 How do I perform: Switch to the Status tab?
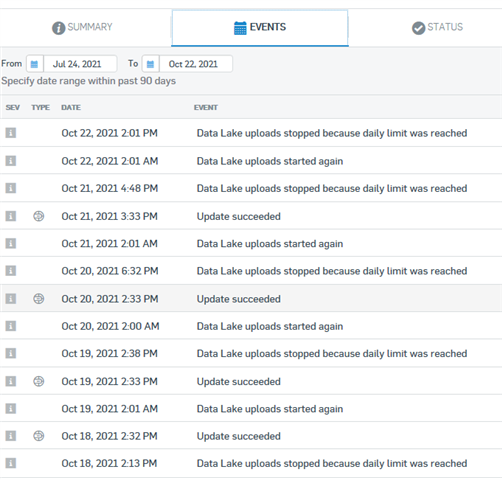click(437, 27)
